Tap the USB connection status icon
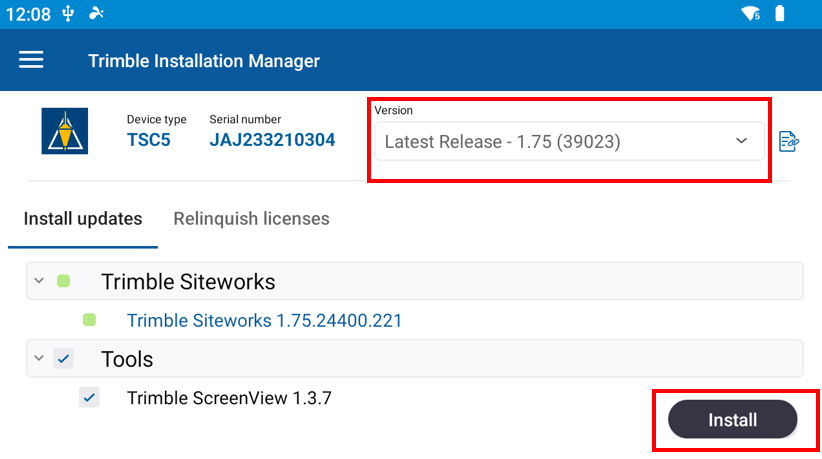The image size is (822, 459). pyautogui.click(x=68, y=14)
